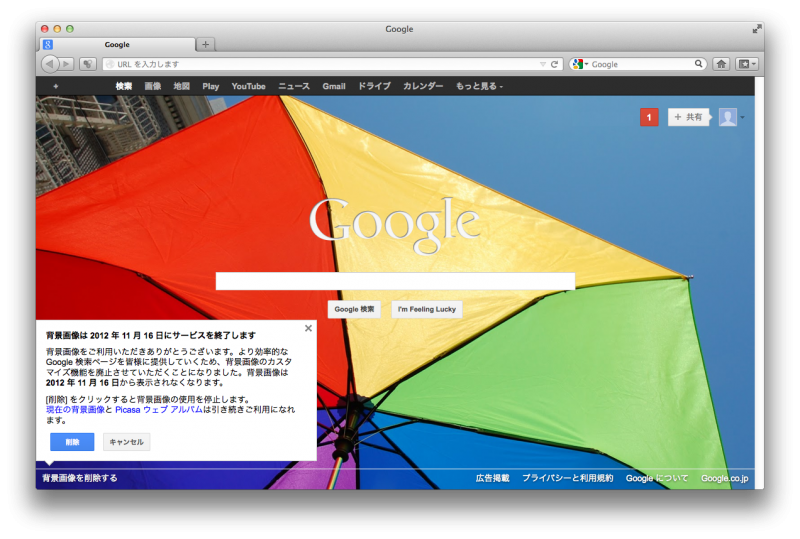Click 背景画像を削除する footer link

(80, 478)
